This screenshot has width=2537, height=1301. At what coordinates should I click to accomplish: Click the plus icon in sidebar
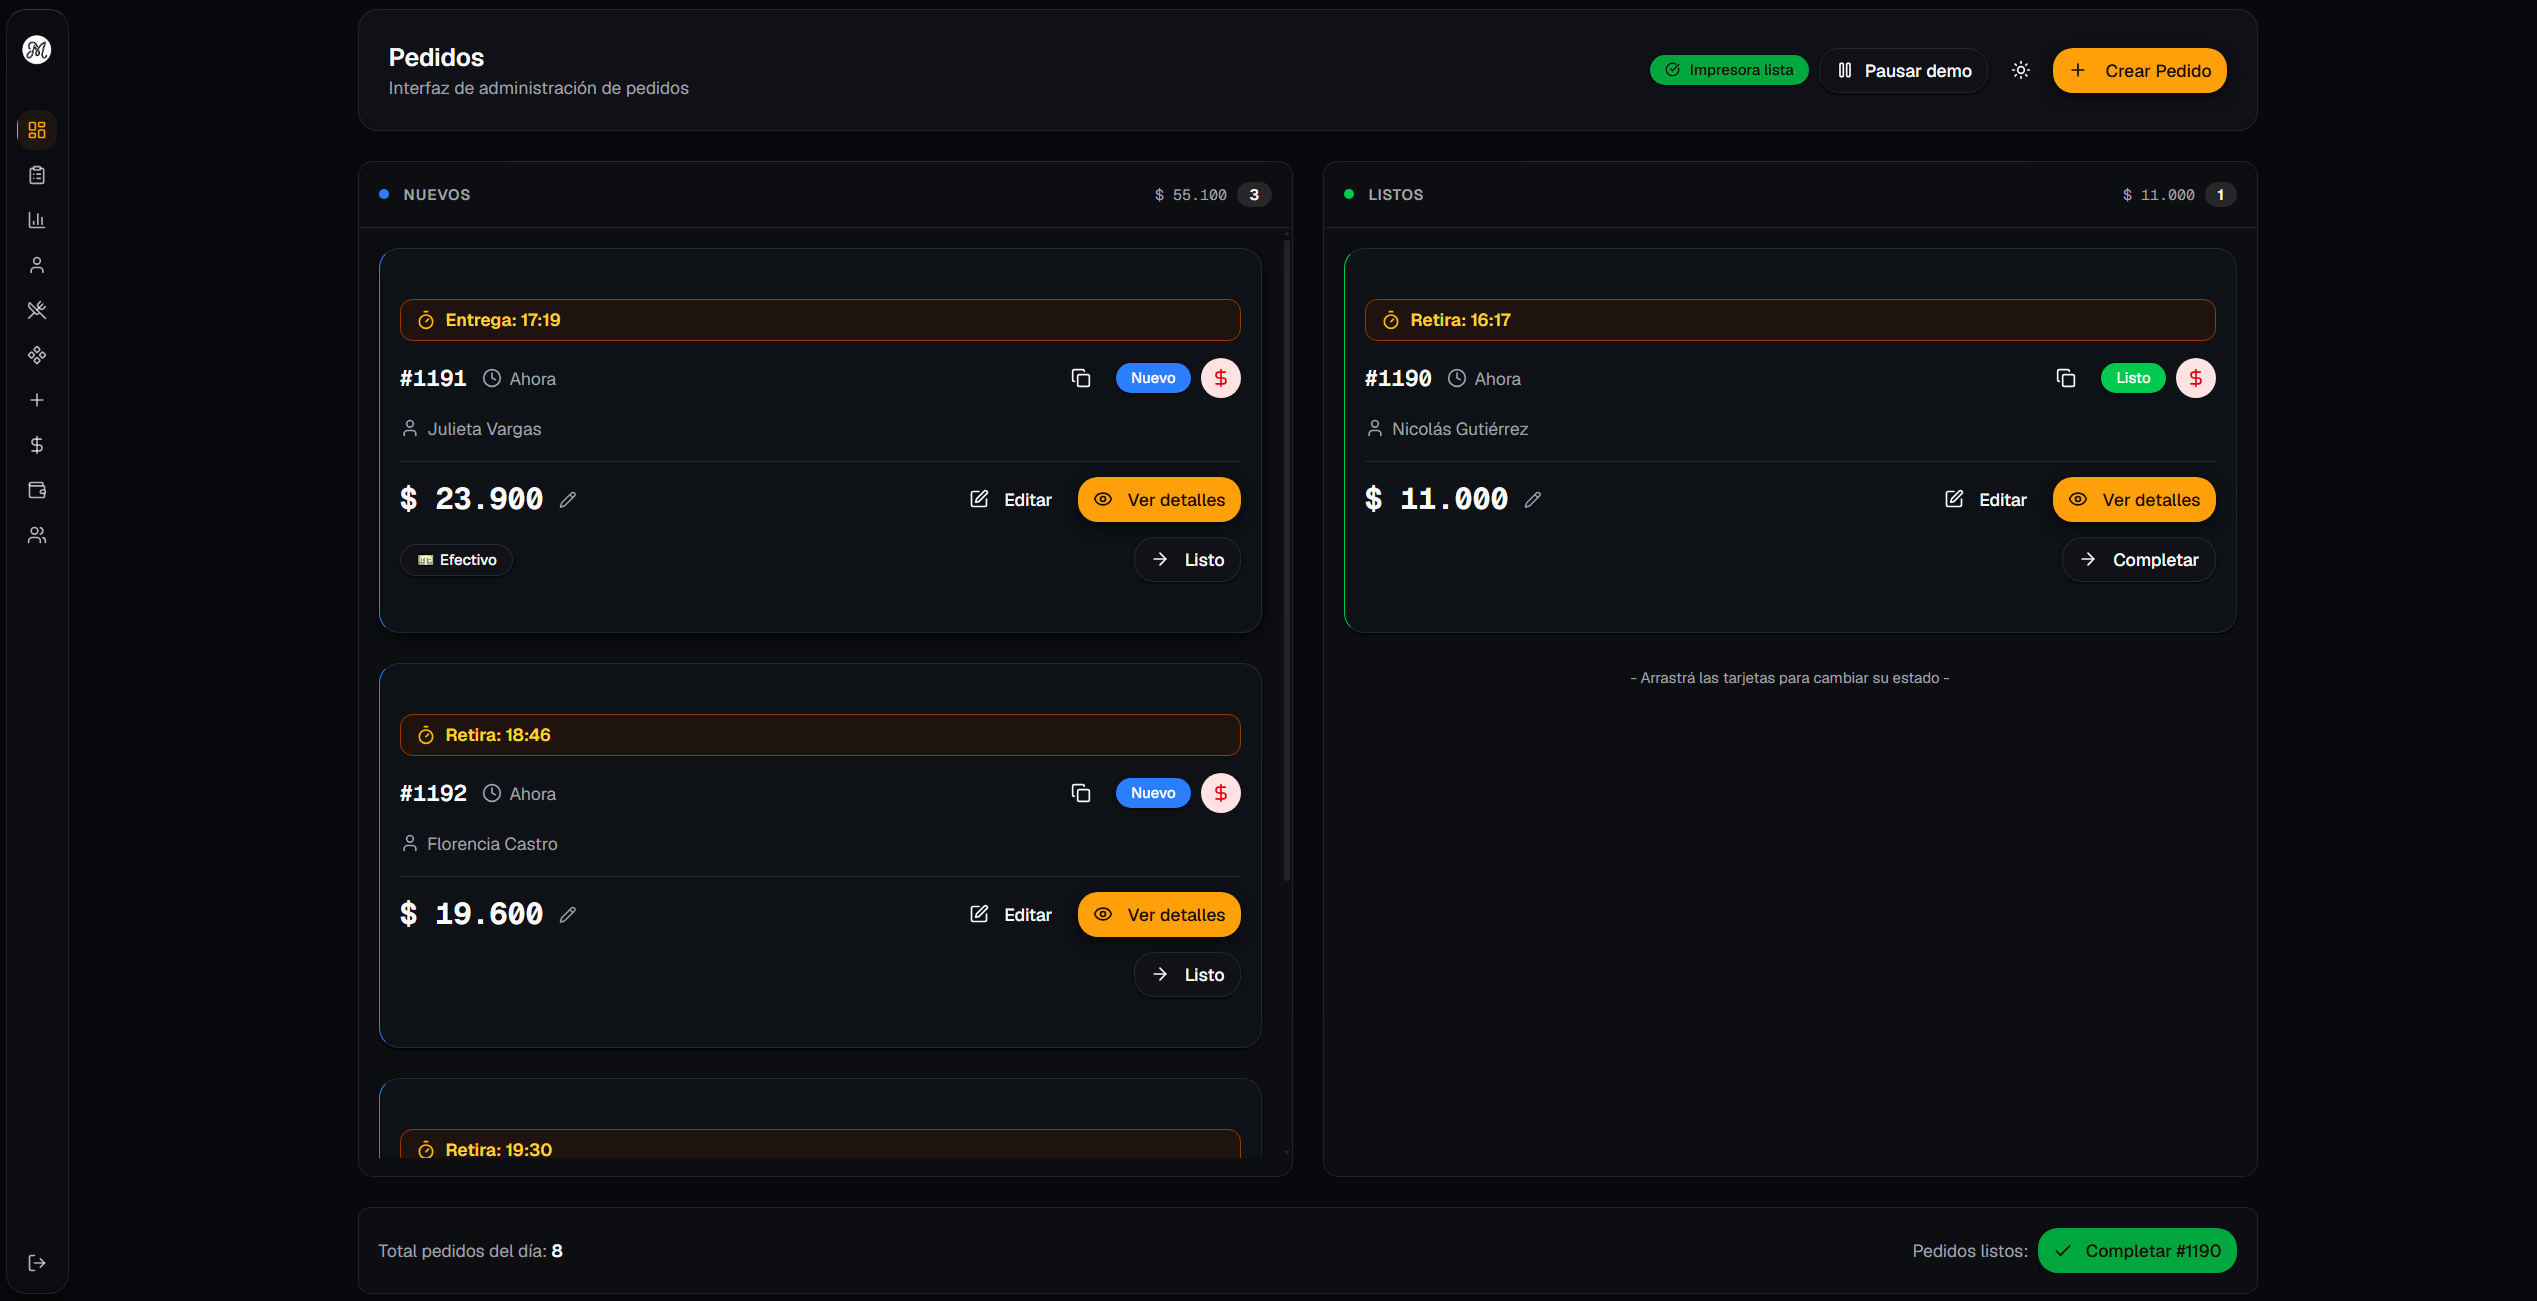(37, 400)
